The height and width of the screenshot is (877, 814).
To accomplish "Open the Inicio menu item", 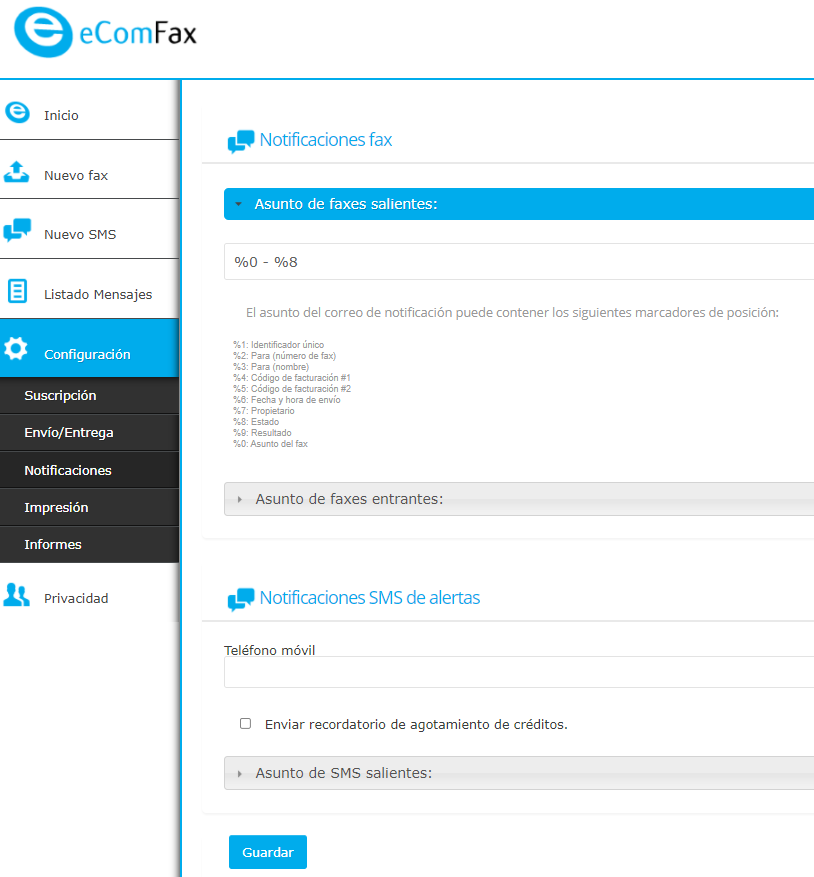I will [x=90, y=110].
